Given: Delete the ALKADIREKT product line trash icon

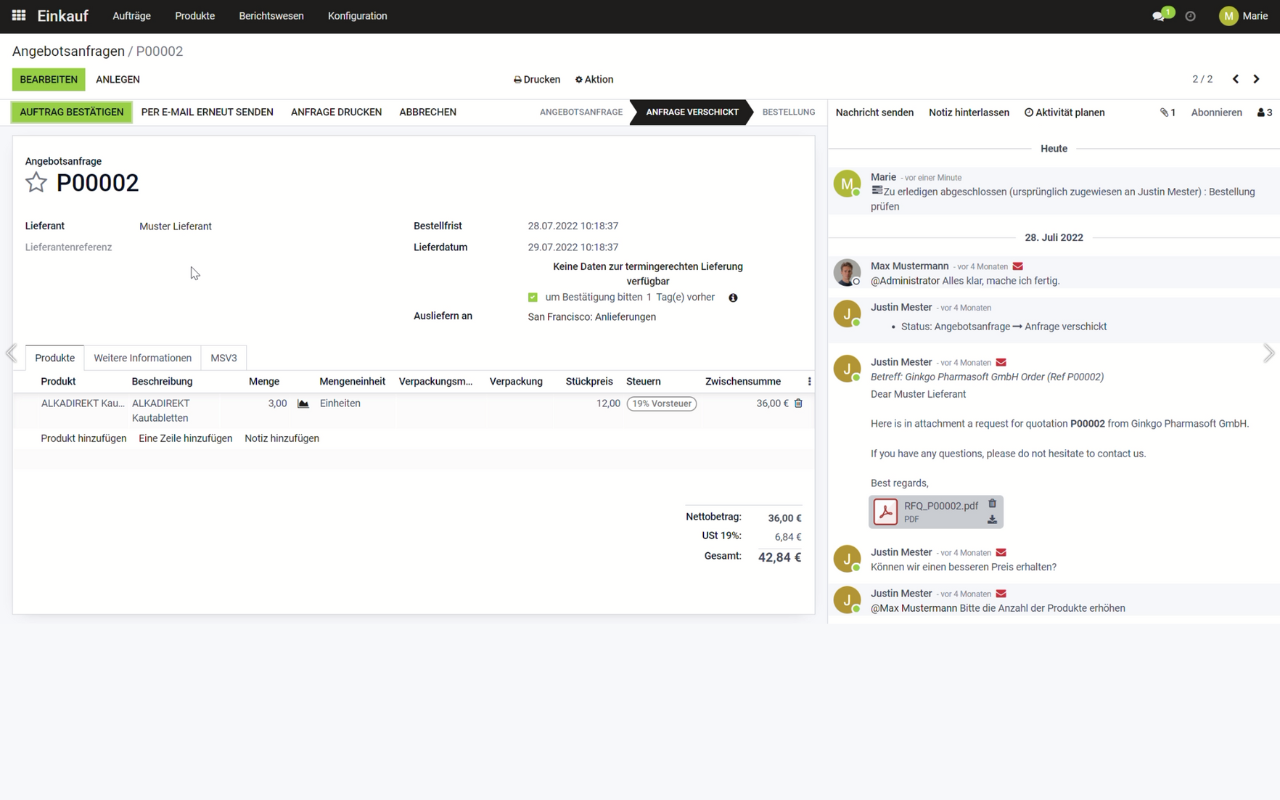Looking at the screenshot, I should point(798,403).
